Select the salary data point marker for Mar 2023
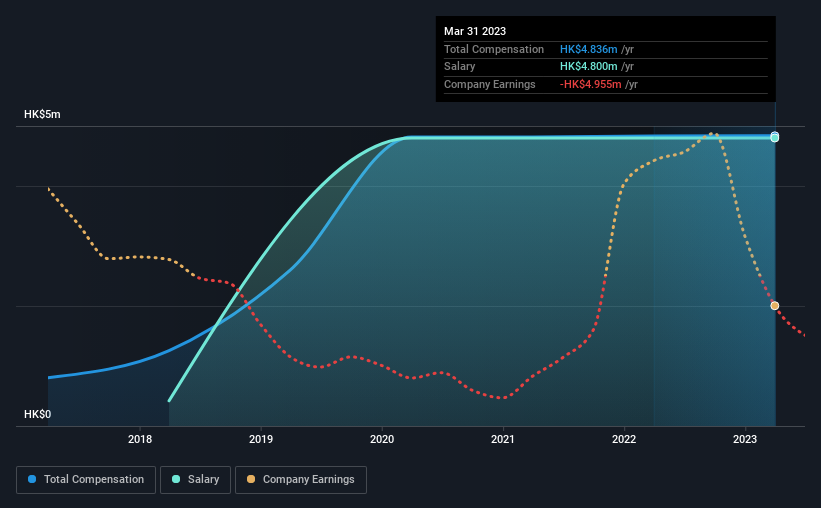Screen dimensions: 821x508 tap(774, 138)
